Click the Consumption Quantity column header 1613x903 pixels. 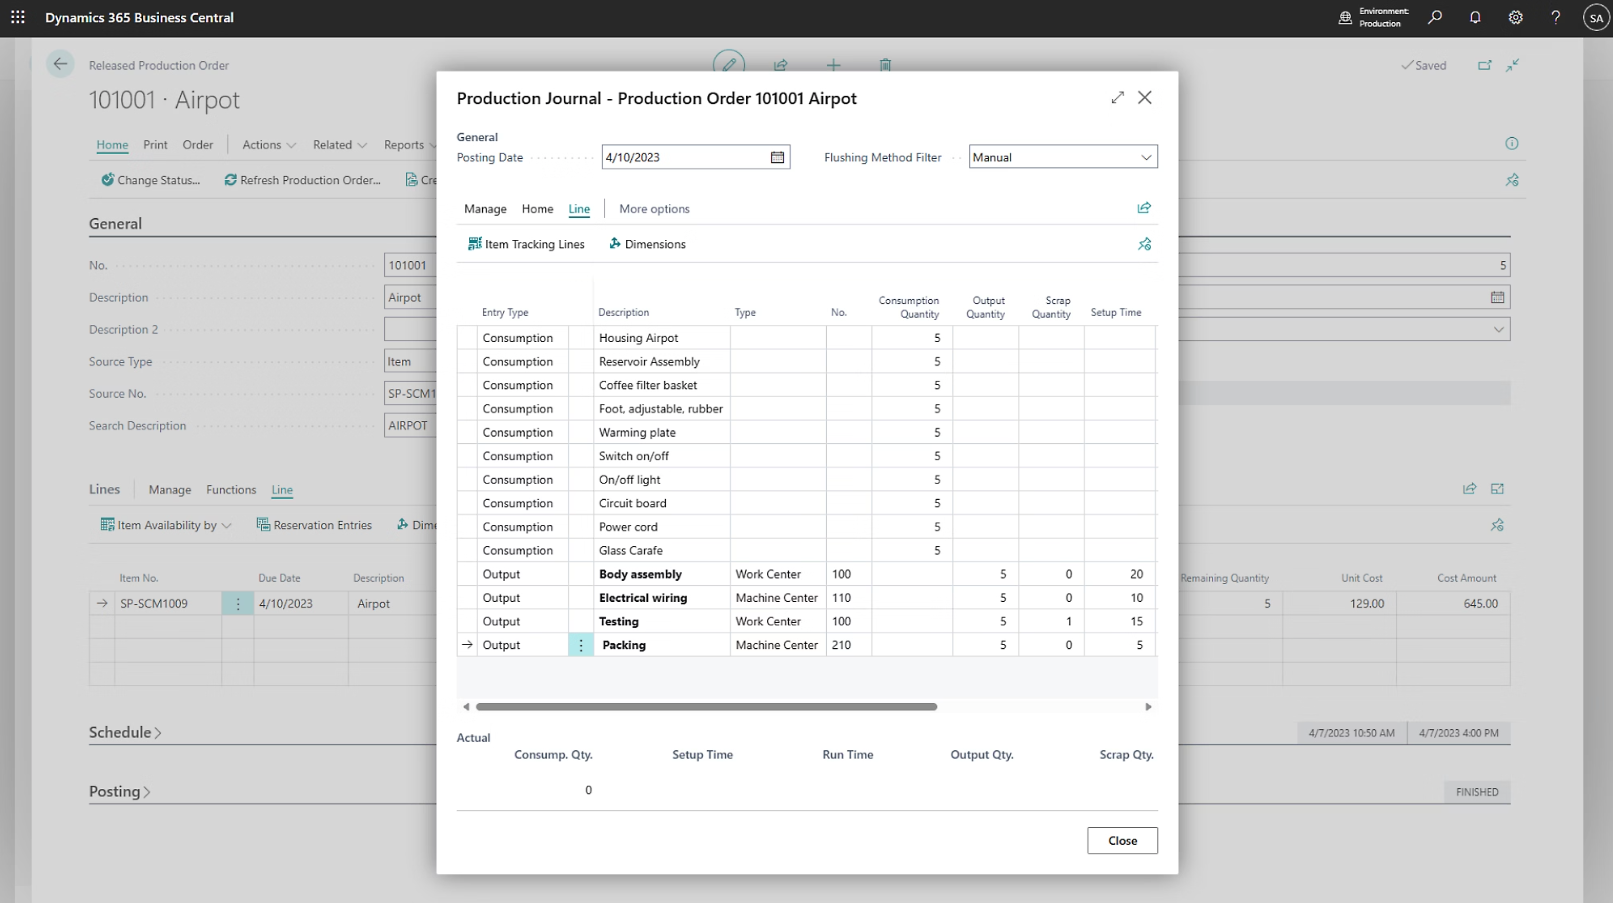click(908, 307)
